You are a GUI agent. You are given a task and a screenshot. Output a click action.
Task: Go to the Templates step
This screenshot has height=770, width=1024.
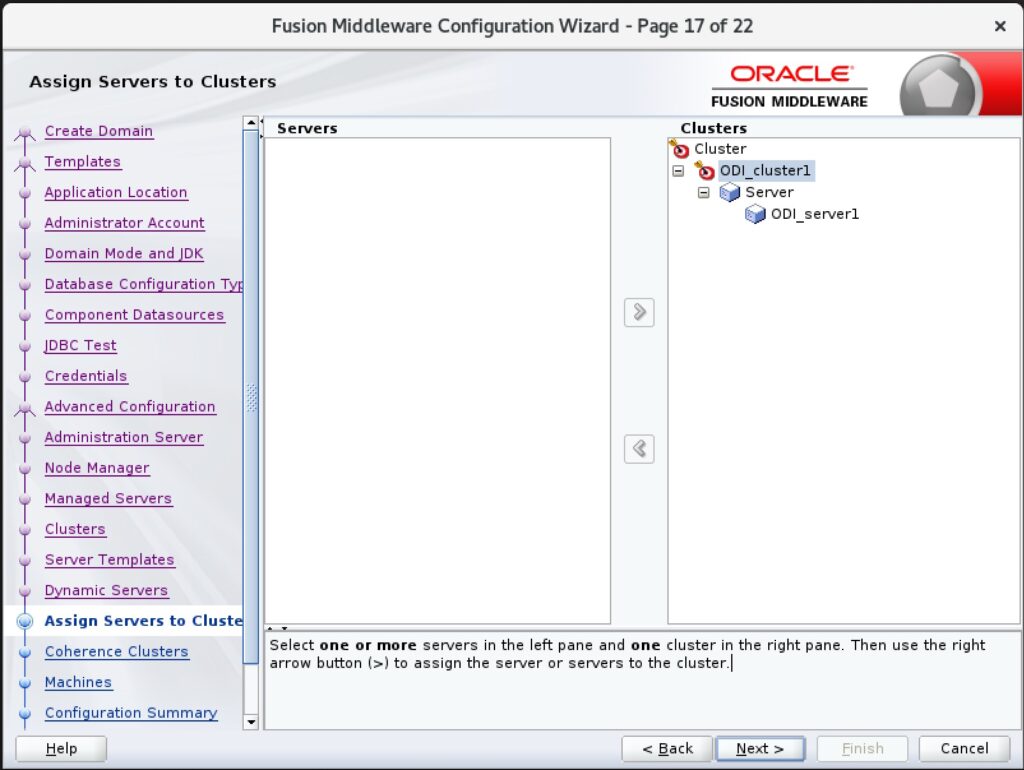[82, 162]
